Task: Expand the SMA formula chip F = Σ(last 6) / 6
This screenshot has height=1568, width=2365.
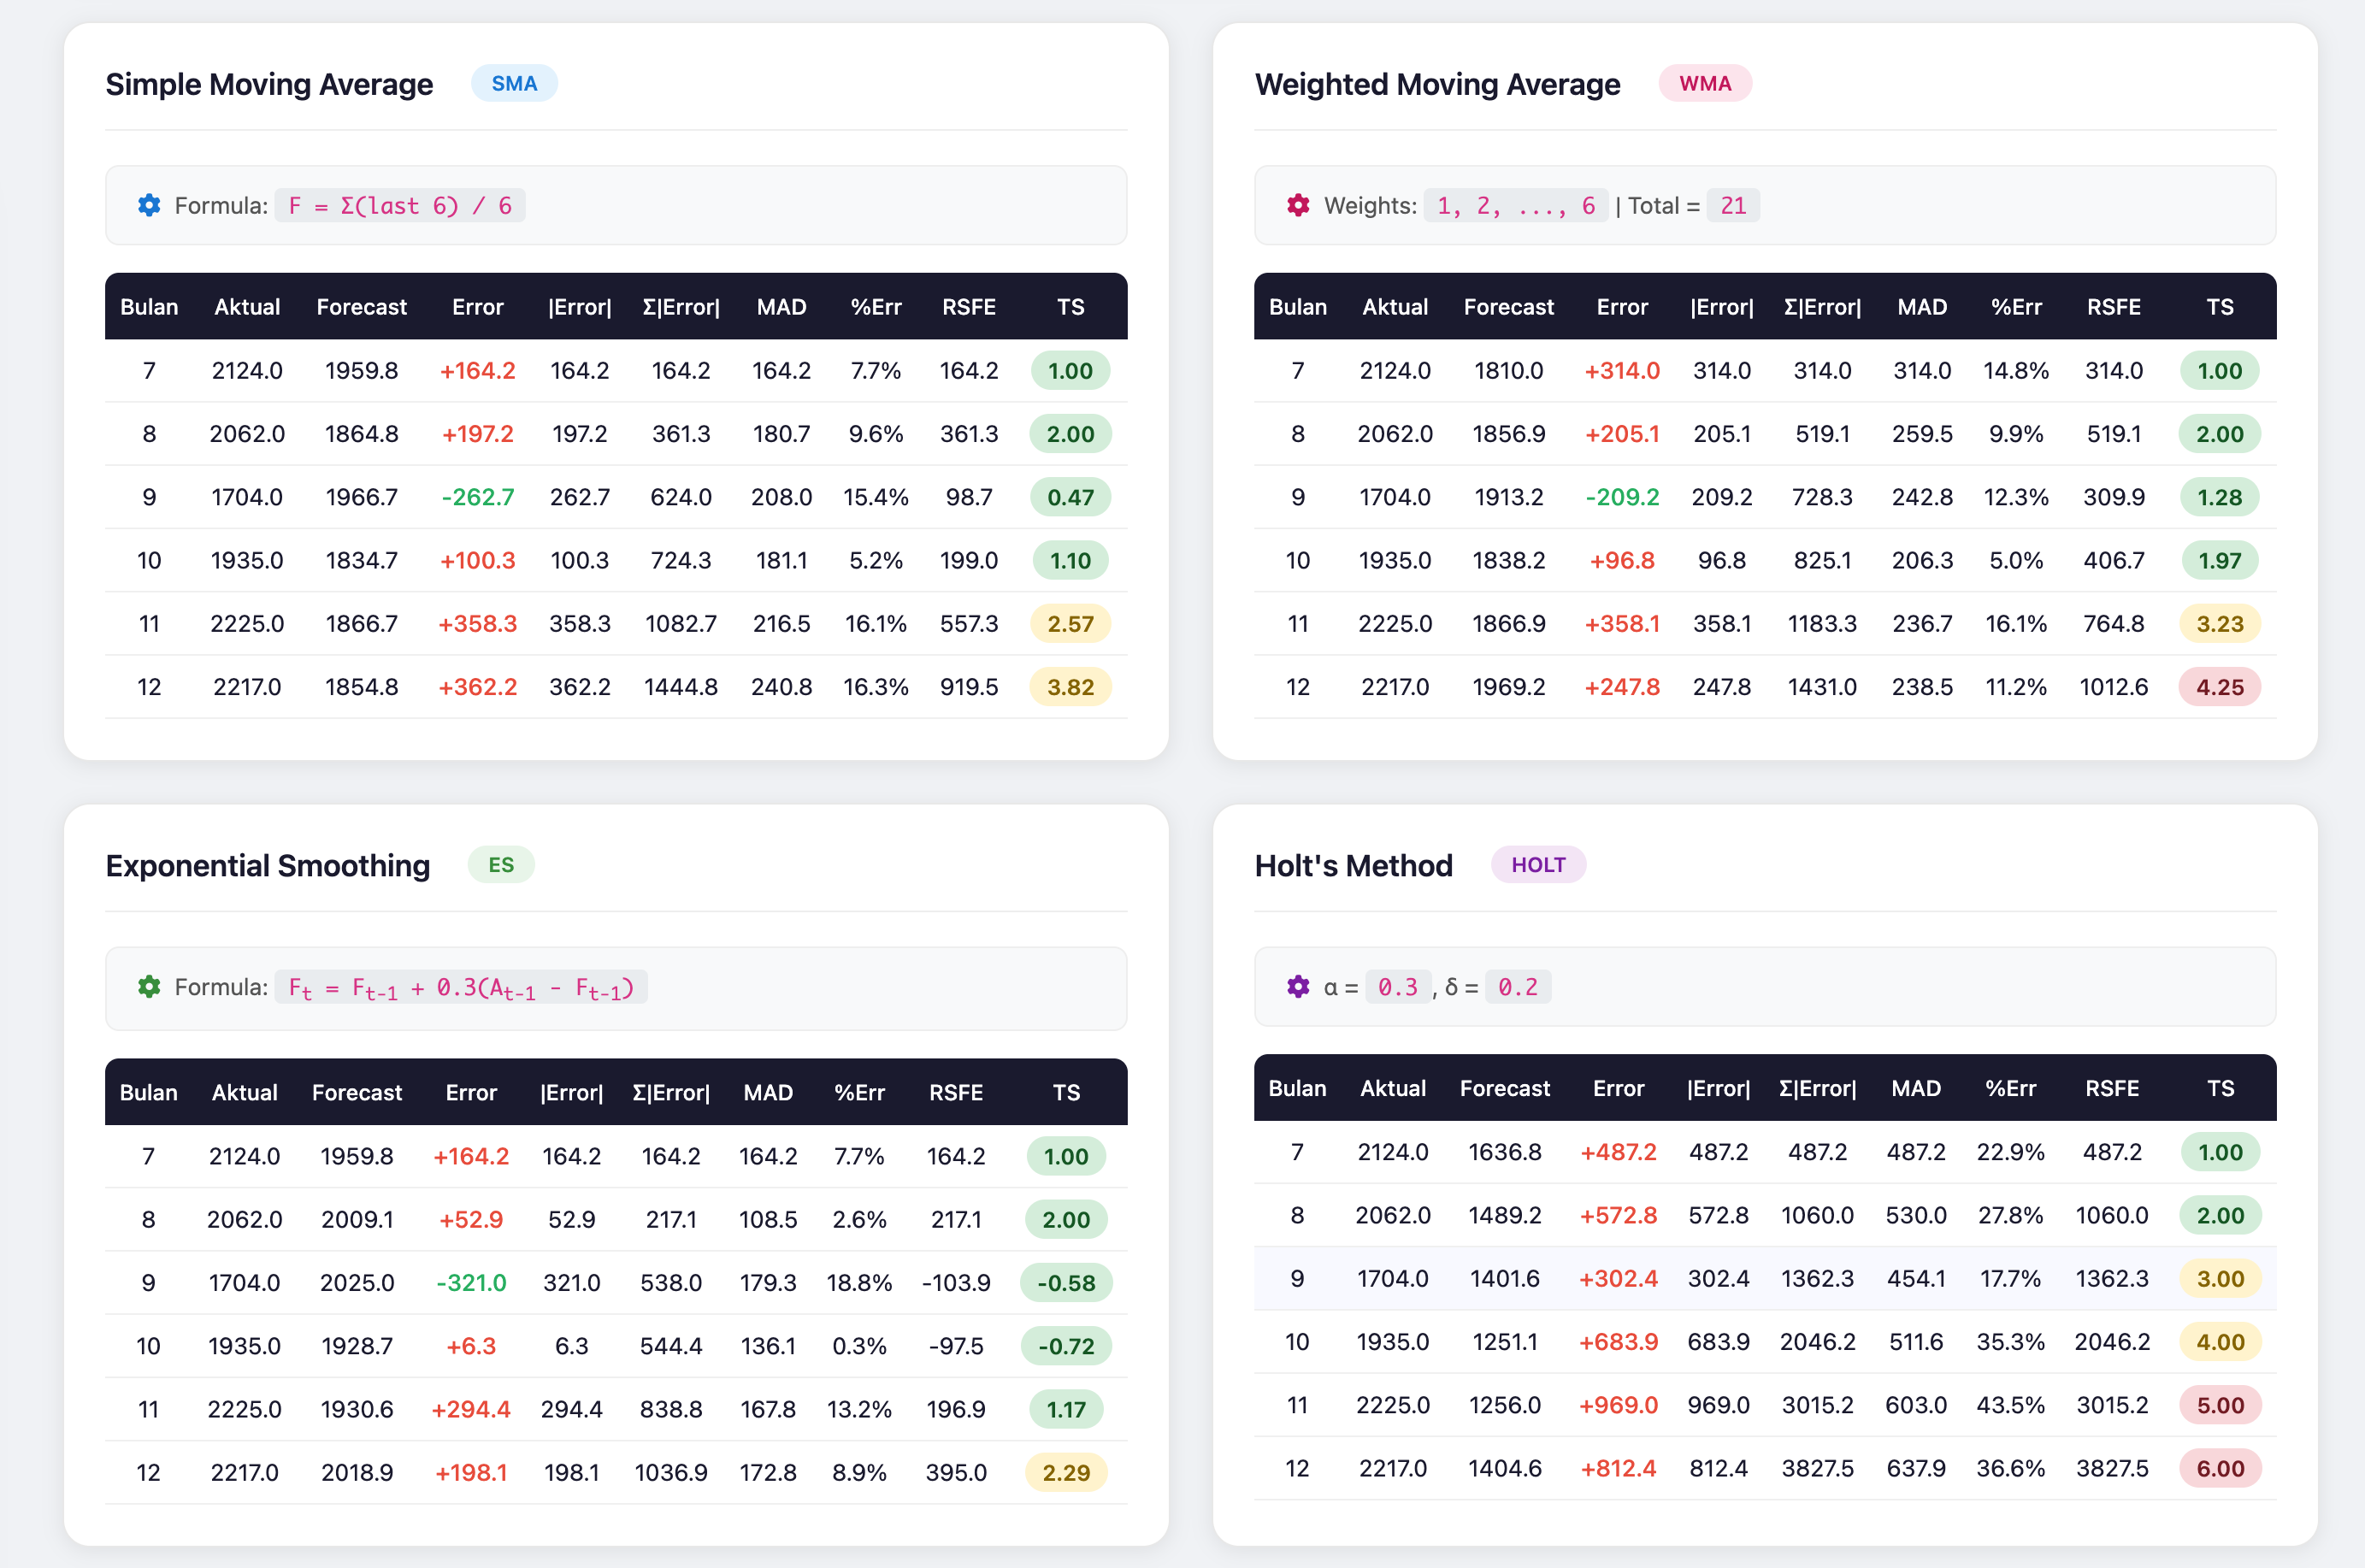Action: (400, 205)
